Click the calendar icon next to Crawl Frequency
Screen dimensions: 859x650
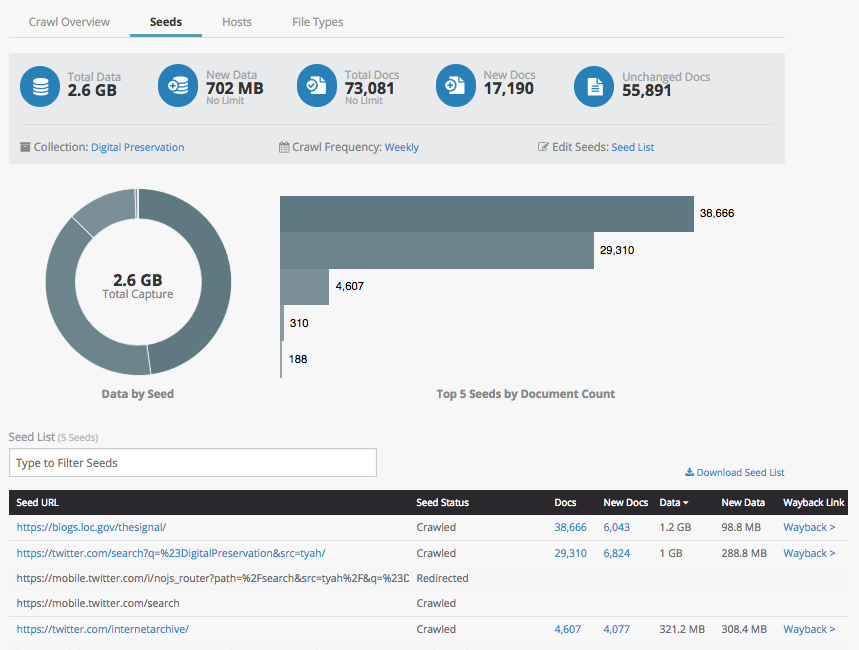[x=284, y=147]
